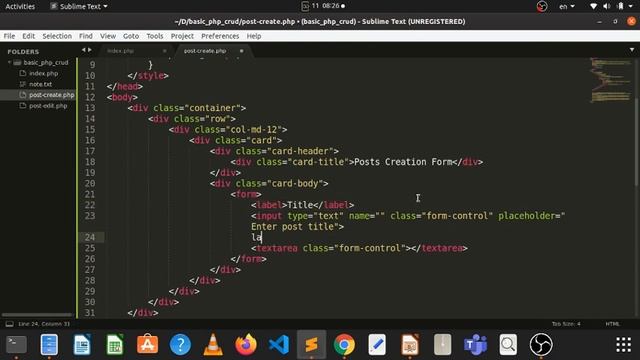This screenshot has height=360, width=640.
Task: Open LibreOffice Writer from the dock
Action: tap(82, 345)
